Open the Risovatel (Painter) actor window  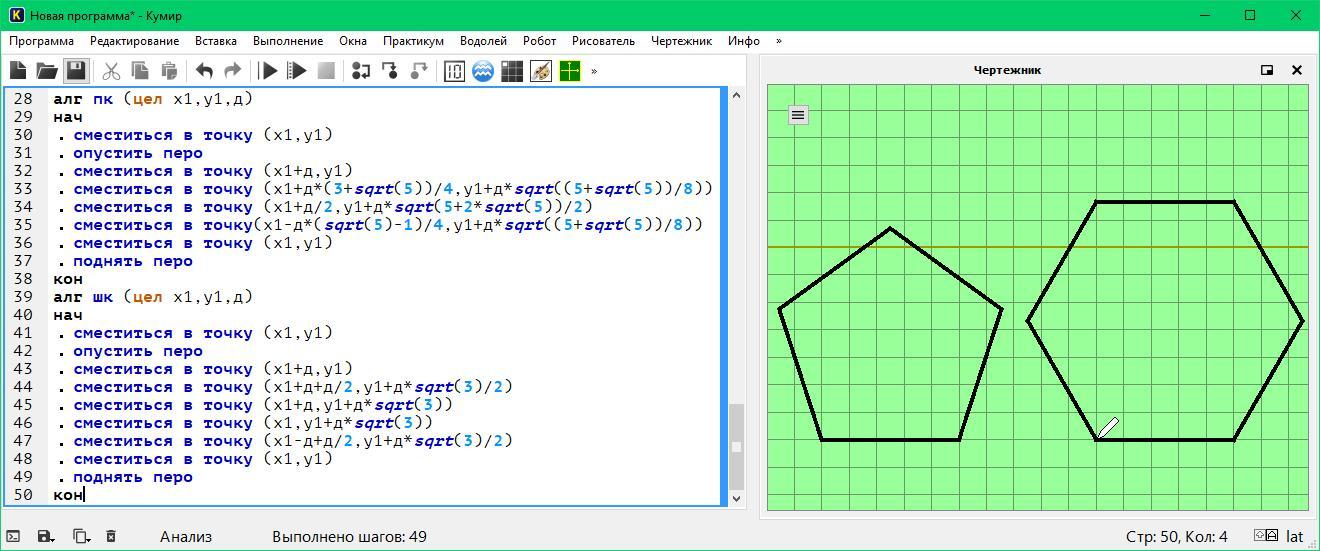[541, 71]
